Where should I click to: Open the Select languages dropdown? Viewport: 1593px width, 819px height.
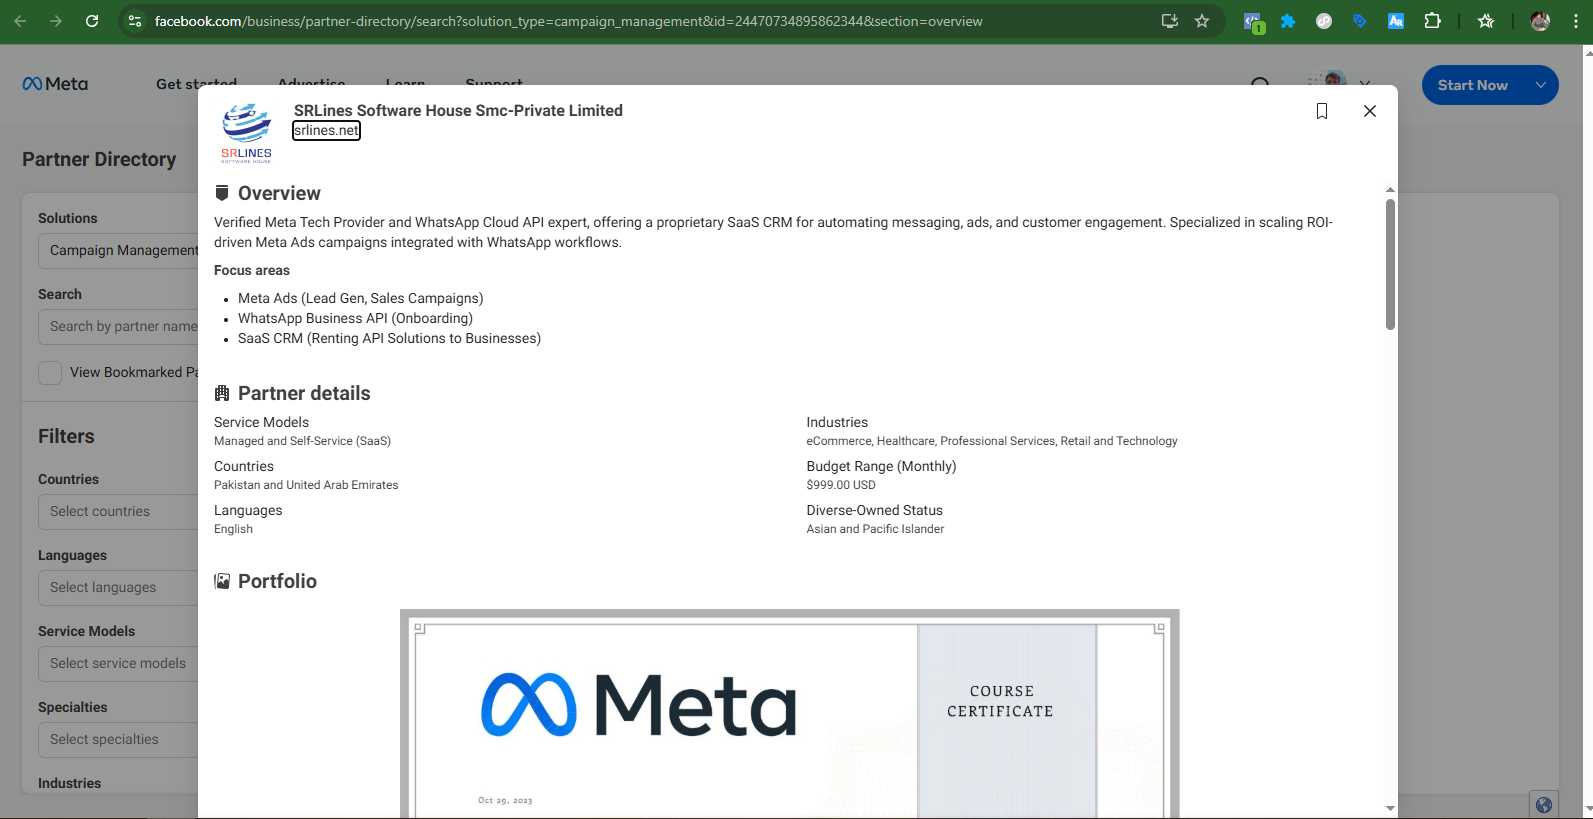click(x=120, y=587)
